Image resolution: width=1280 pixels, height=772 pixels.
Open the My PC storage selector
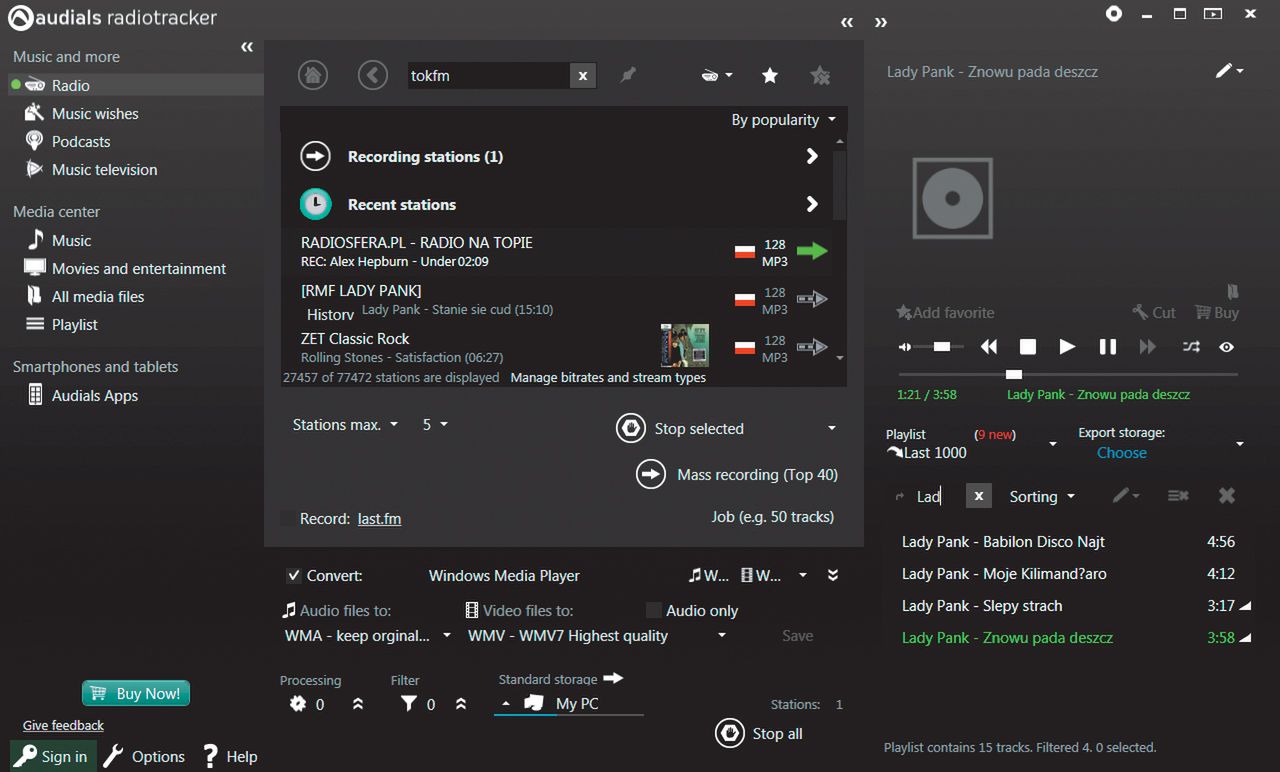(569, 703)
